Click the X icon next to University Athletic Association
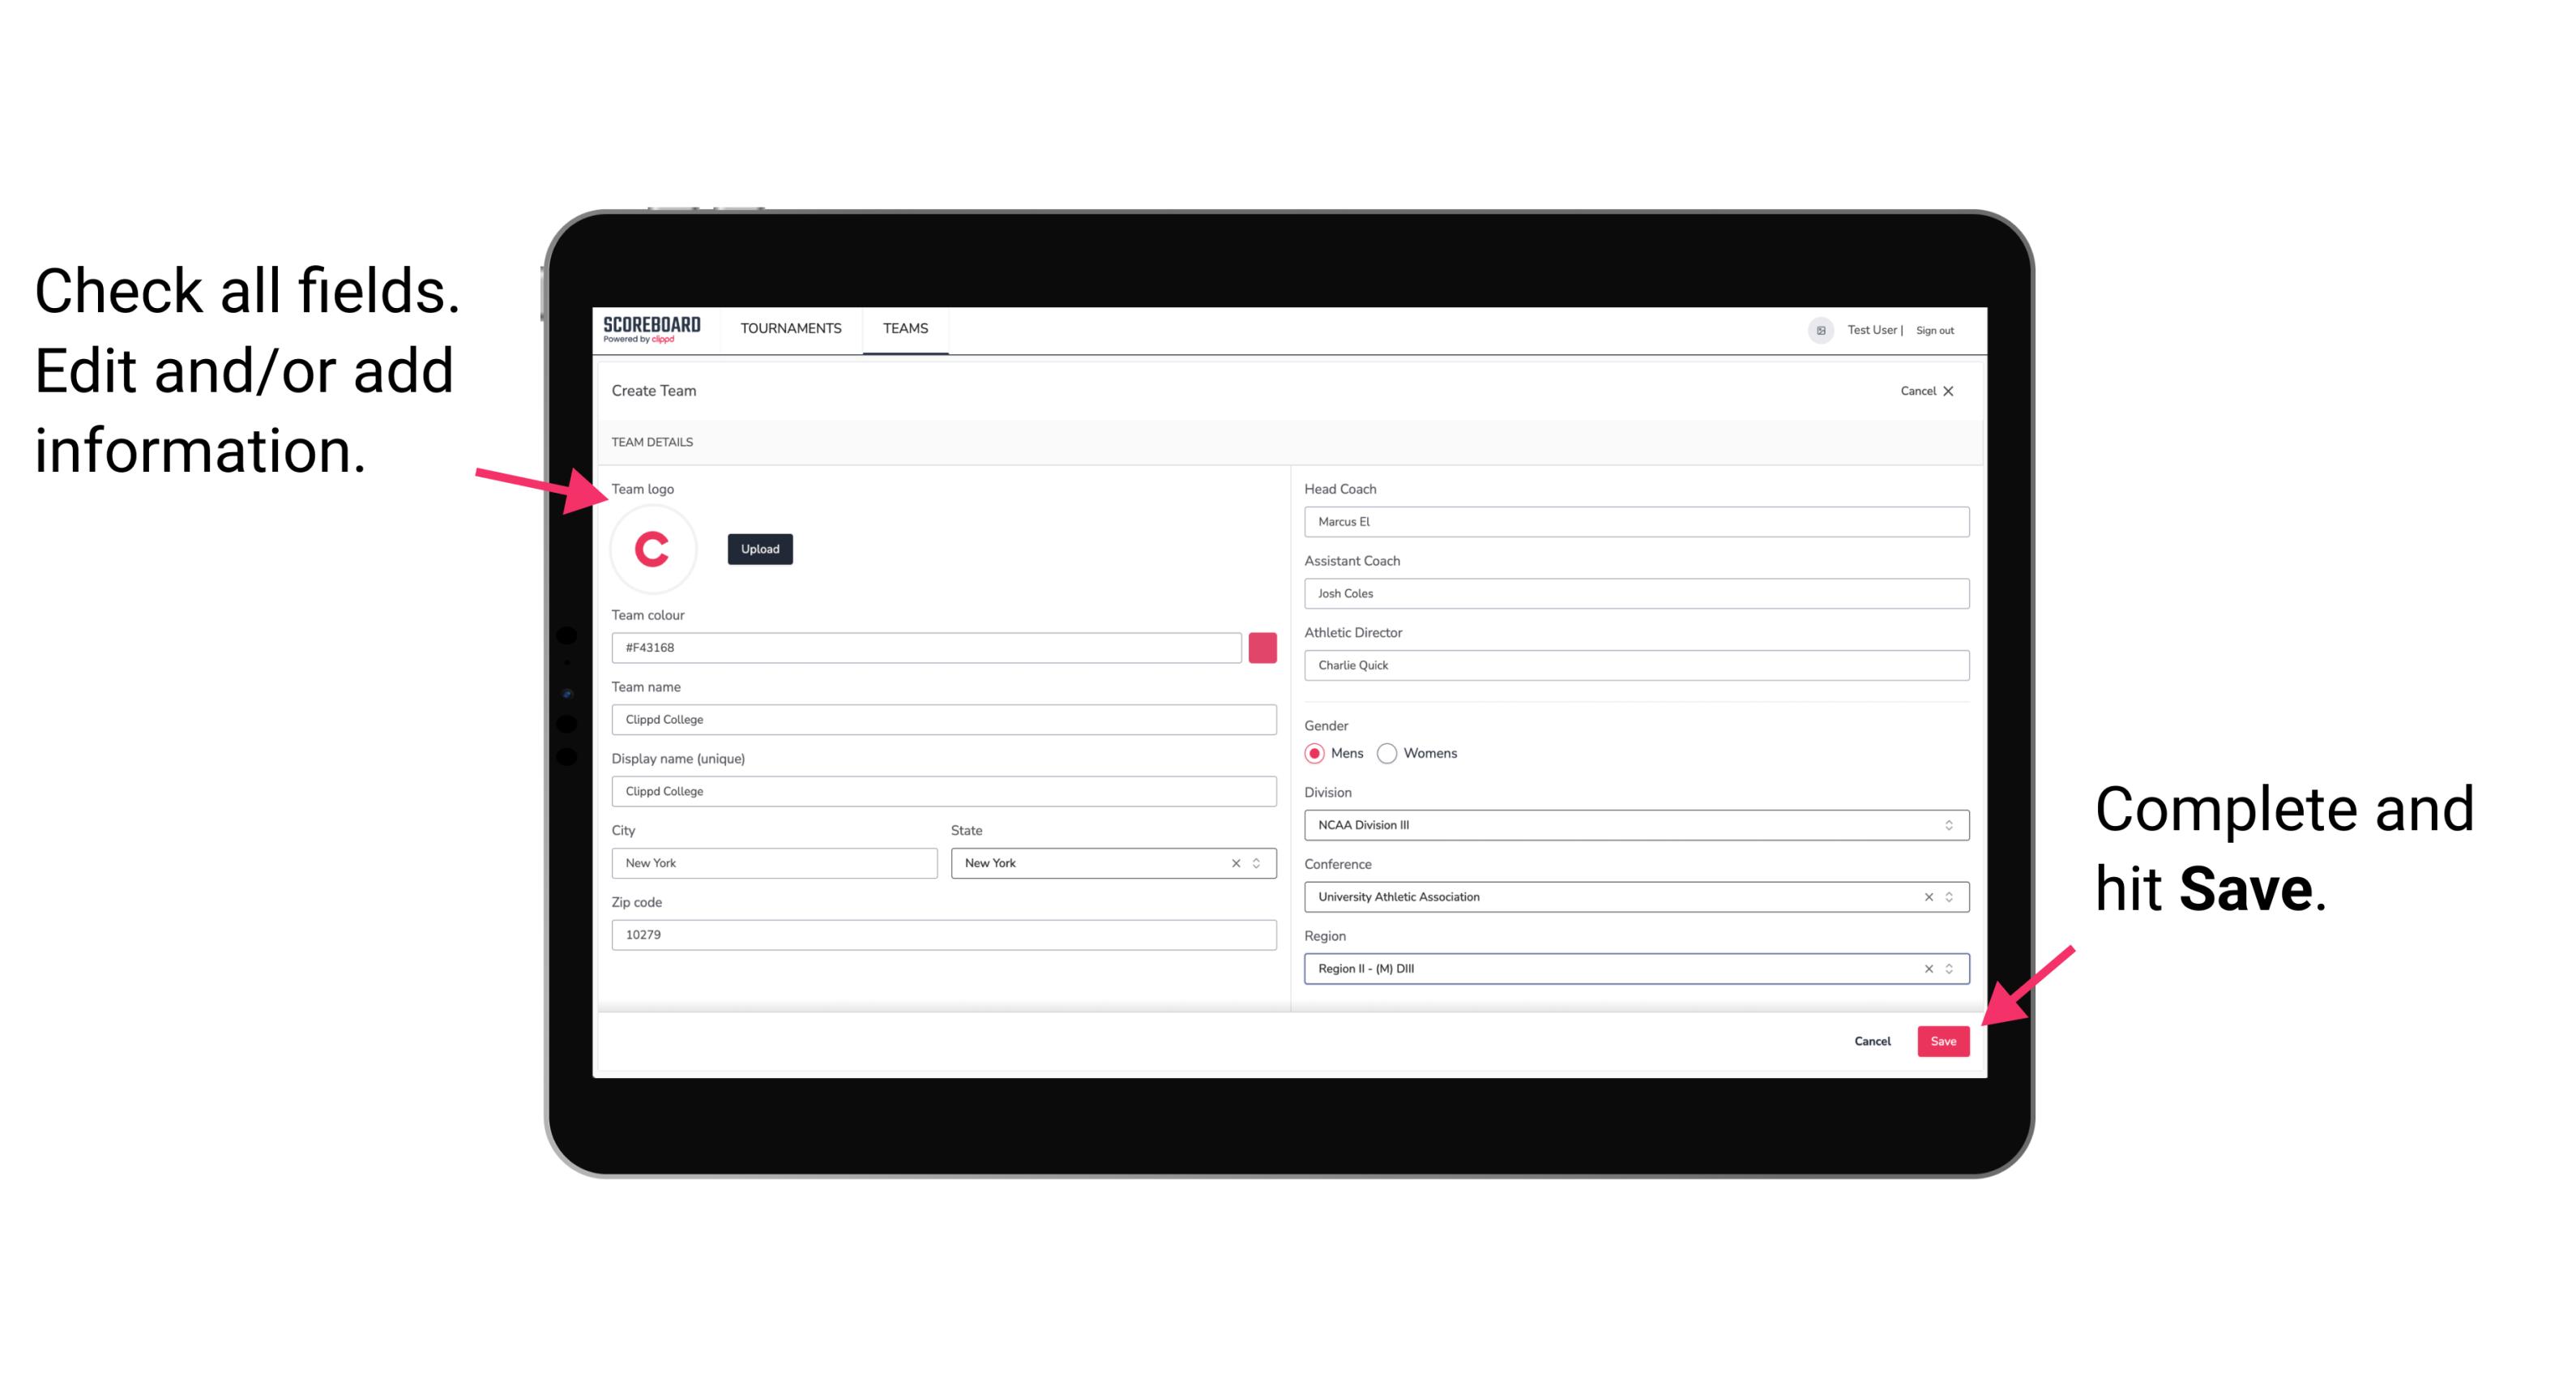This screenshot has height=1386, width=2576. pos(1926,896)
